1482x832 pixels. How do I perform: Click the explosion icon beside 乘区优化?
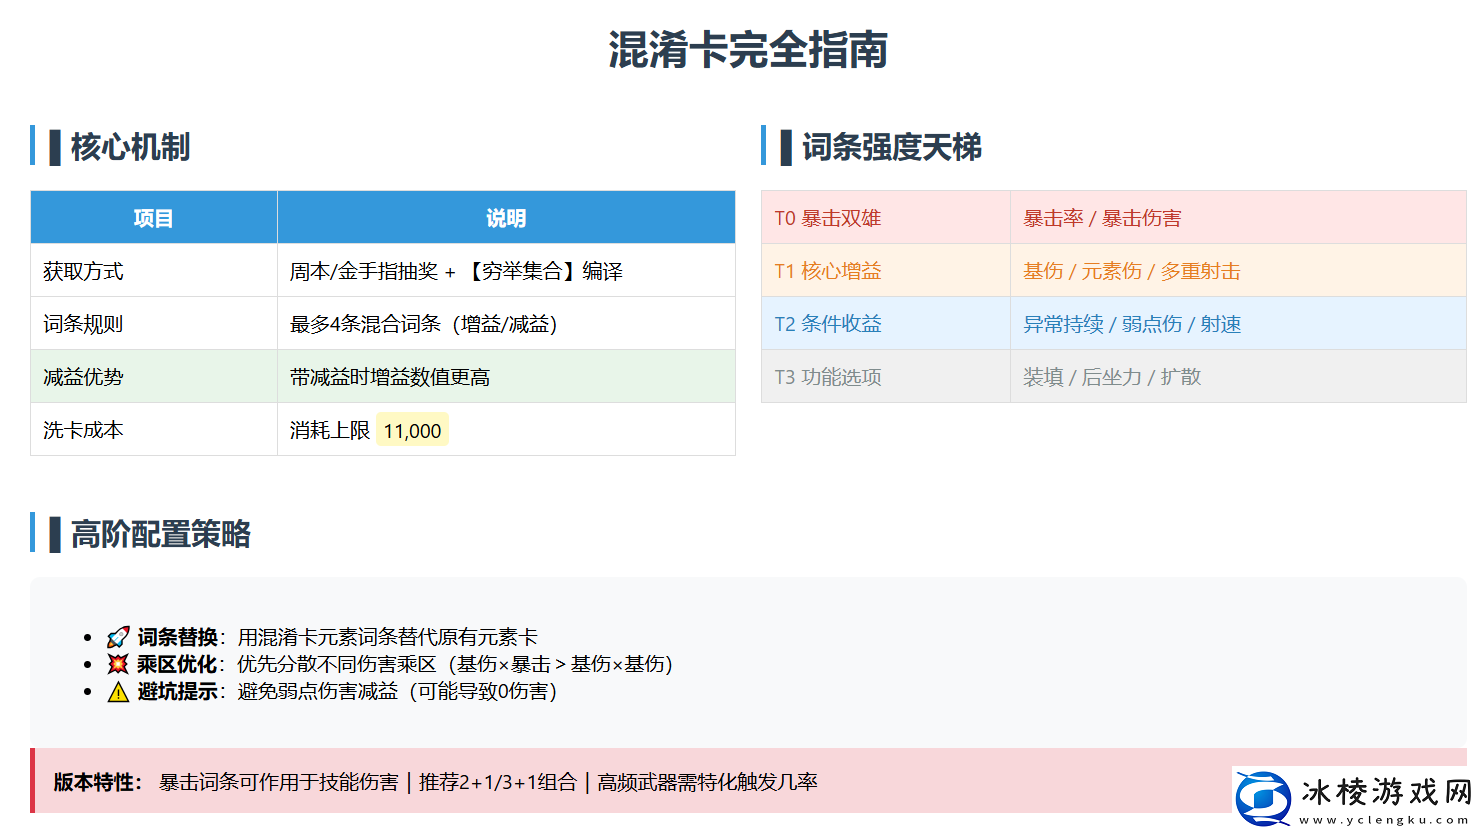[120, 663]
